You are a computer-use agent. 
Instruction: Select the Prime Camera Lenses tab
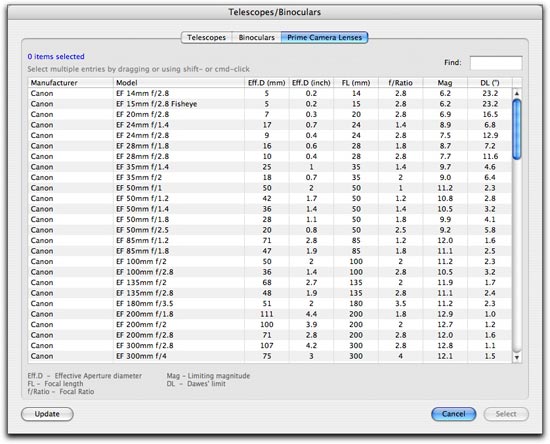pos(324,38)
